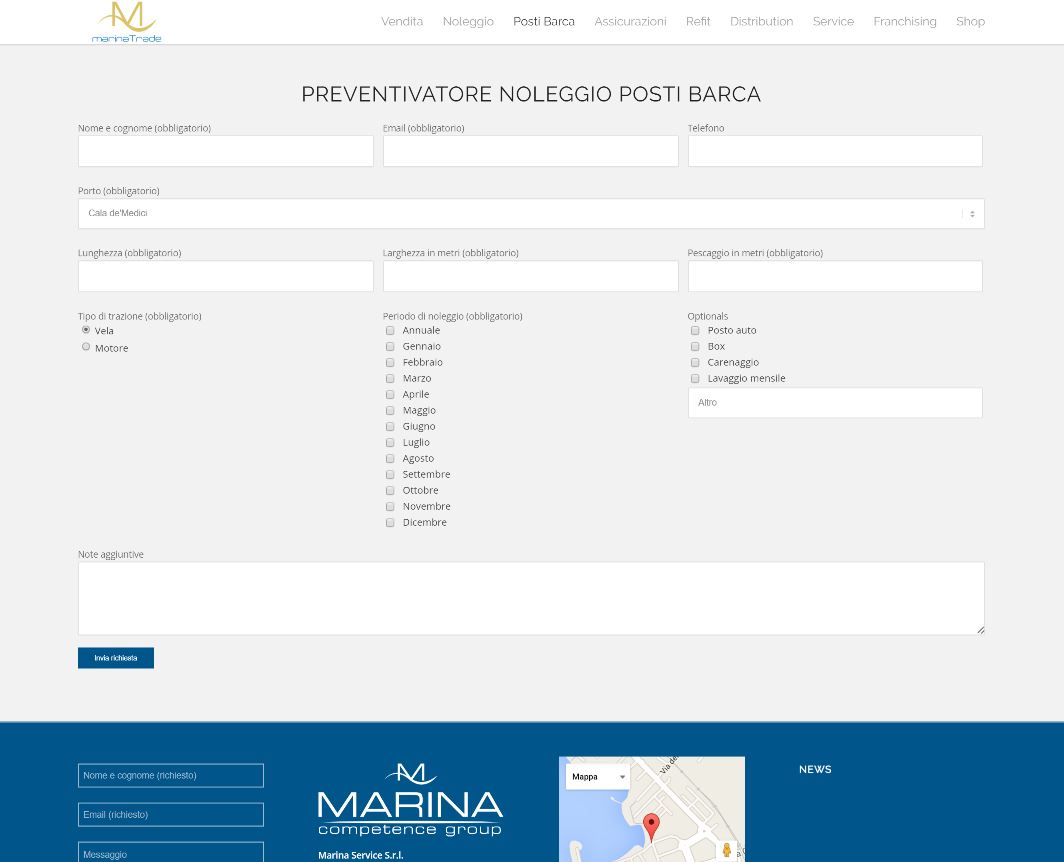Image resolution: width=1064 pixels, height=862 pixels.
Task: Focus the Nome e cognome (obbligatorio) field
Action: (226, 151)
